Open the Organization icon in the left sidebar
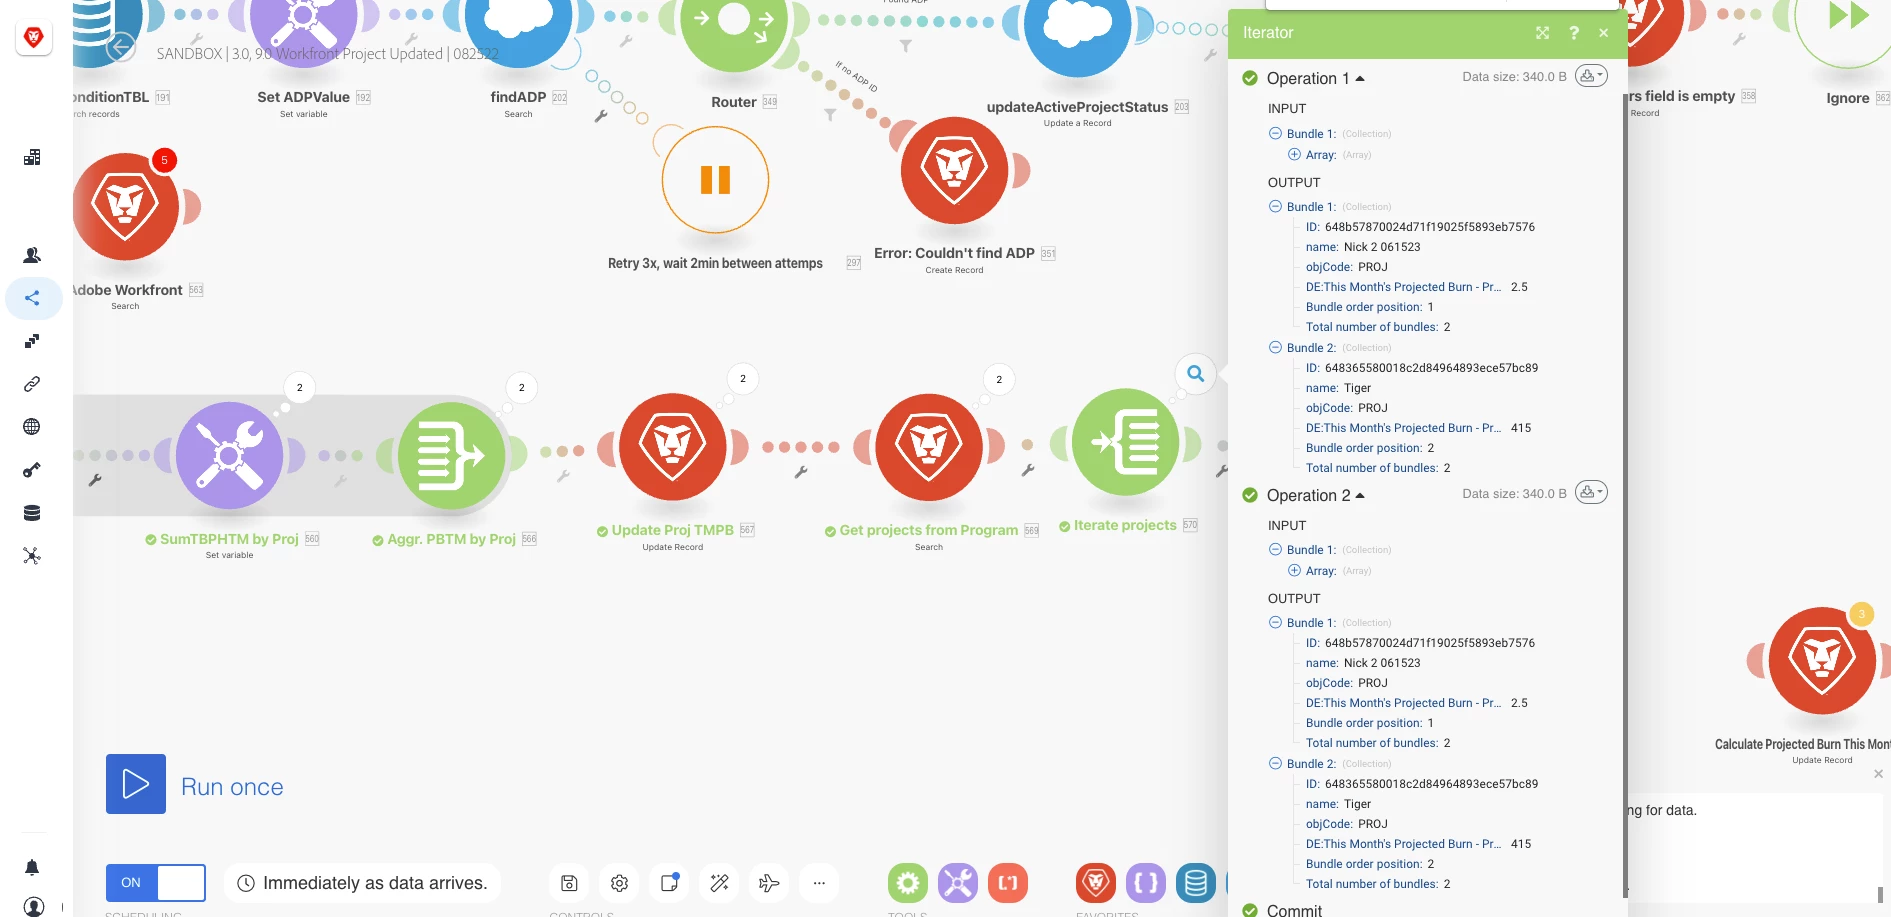Screen dimensions: 1891x917 click(x=32, y=157)
